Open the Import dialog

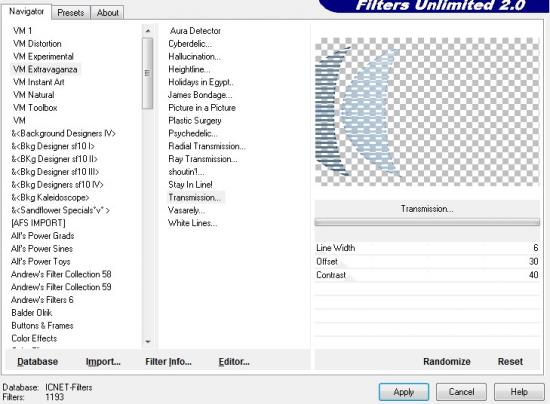pyautogui.click(x=103, y=362)
